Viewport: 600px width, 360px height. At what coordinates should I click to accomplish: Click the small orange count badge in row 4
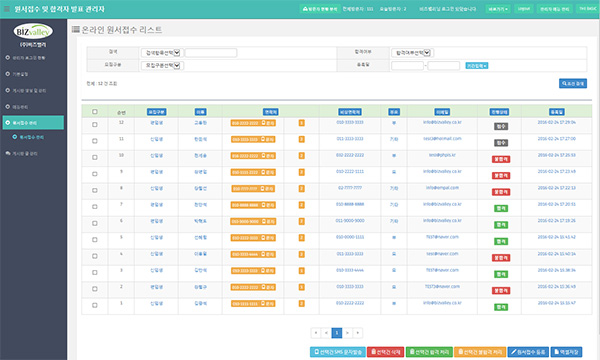click(x=302, y=254)
